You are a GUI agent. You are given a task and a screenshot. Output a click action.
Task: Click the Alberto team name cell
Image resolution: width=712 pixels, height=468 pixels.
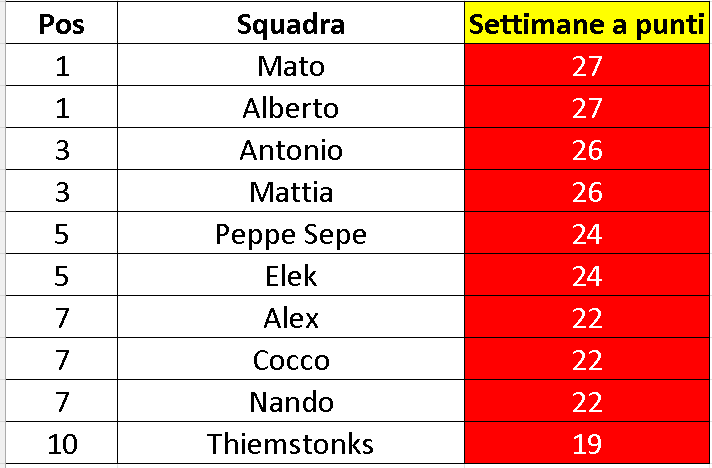tap(291, 108)
